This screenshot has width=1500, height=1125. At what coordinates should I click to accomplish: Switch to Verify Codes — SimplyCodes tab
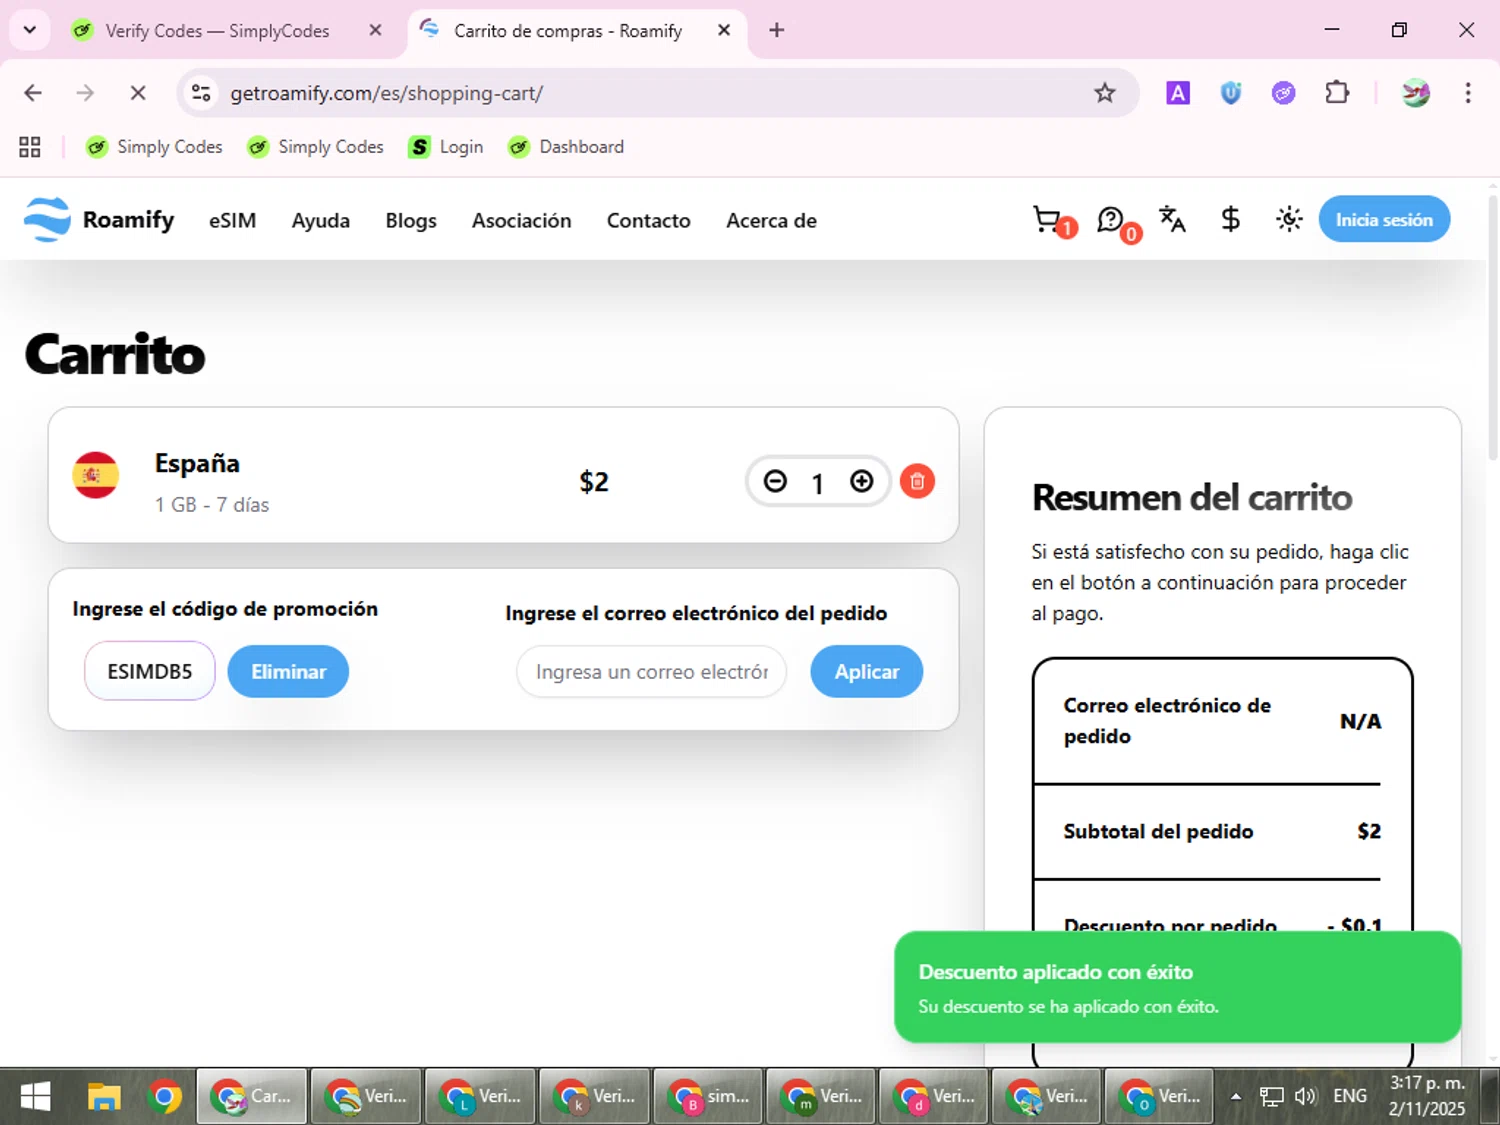[x=217, y=31]
